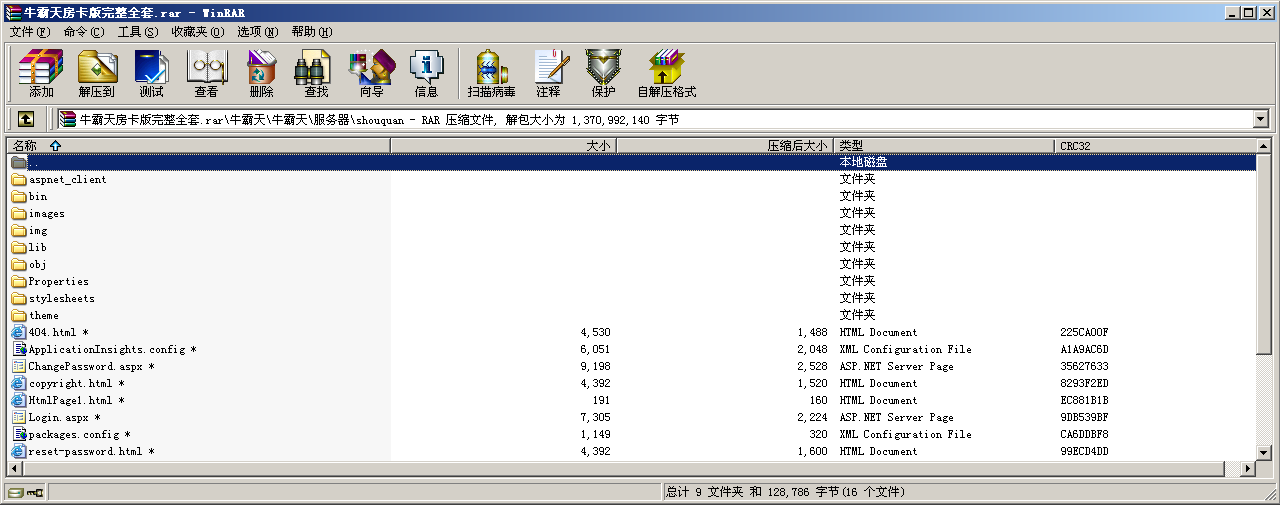Open the File (文件) menu
Screen dimensions: 1280x505
click(30, 32)
